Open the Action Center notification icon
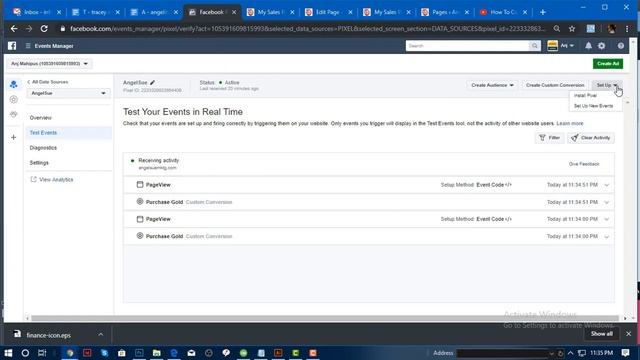 pyautogui.click(x=626, y=353)
